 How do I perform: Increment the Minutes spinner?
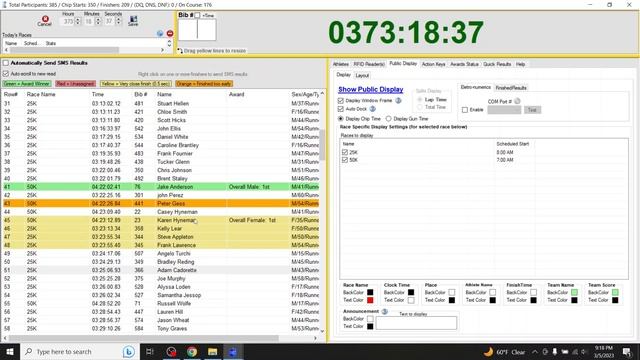pos(98,19)
